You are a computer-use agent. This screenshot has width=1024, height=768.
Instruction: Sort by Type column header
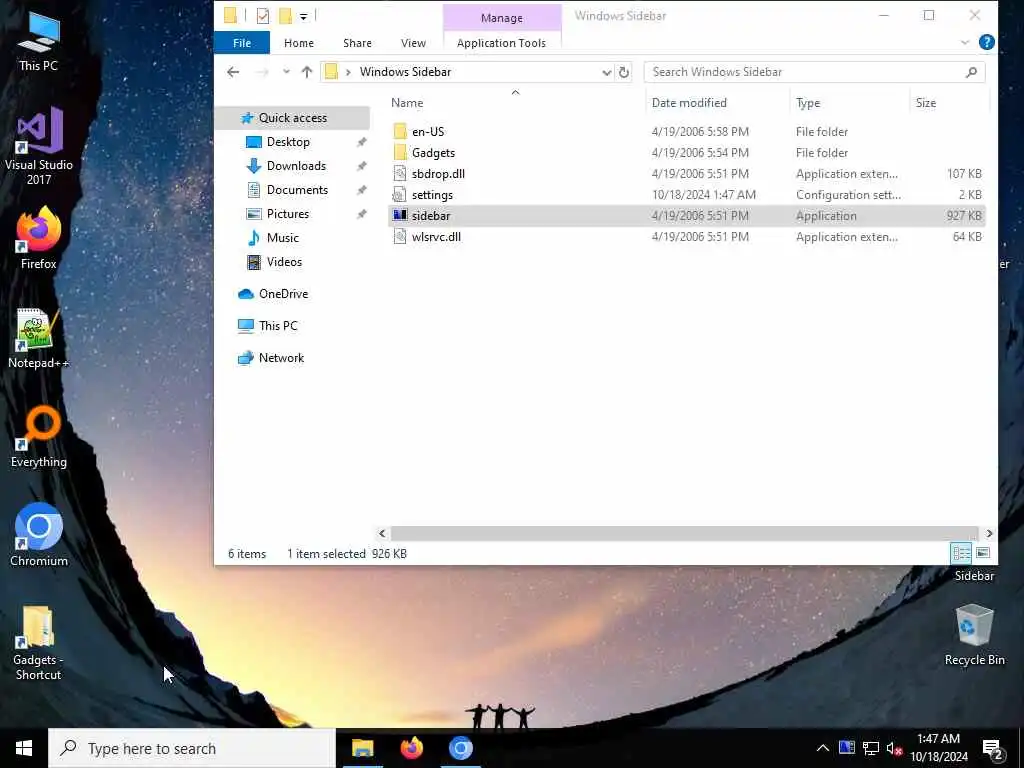(808, 103)
